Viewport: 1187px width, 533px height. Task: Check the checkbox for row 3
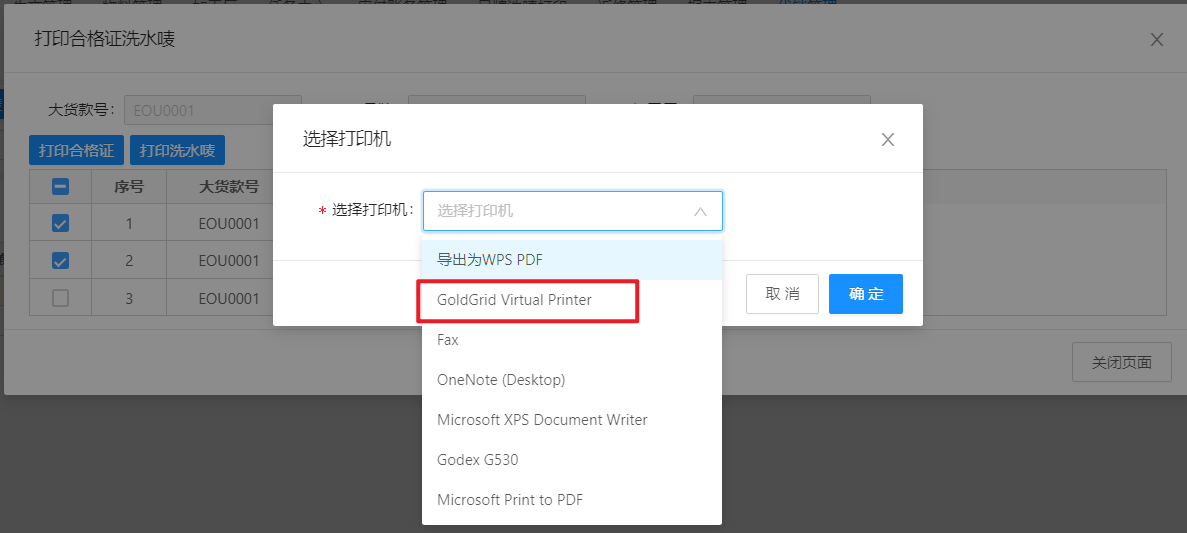click(x=60, y=298)
